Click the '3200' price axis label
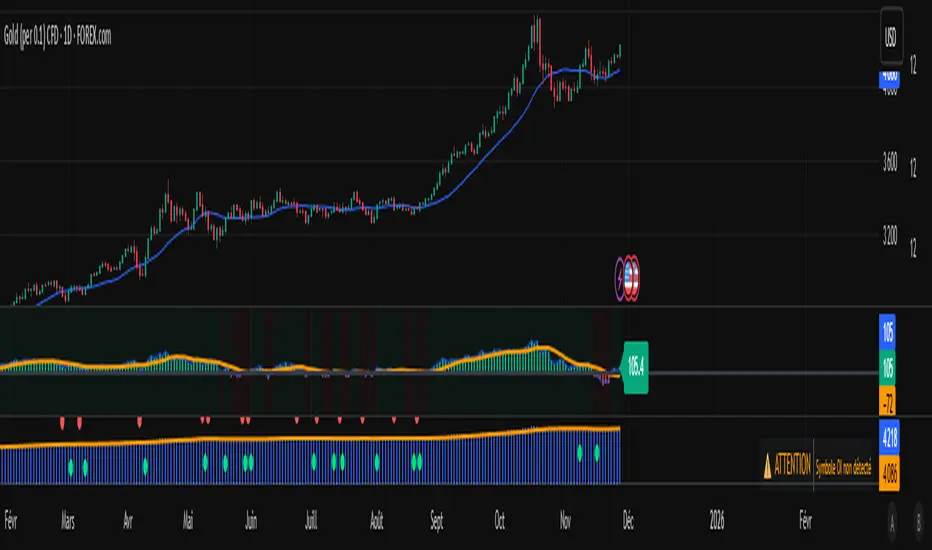Viewport: 932px width, 550px height. (890, 235)
